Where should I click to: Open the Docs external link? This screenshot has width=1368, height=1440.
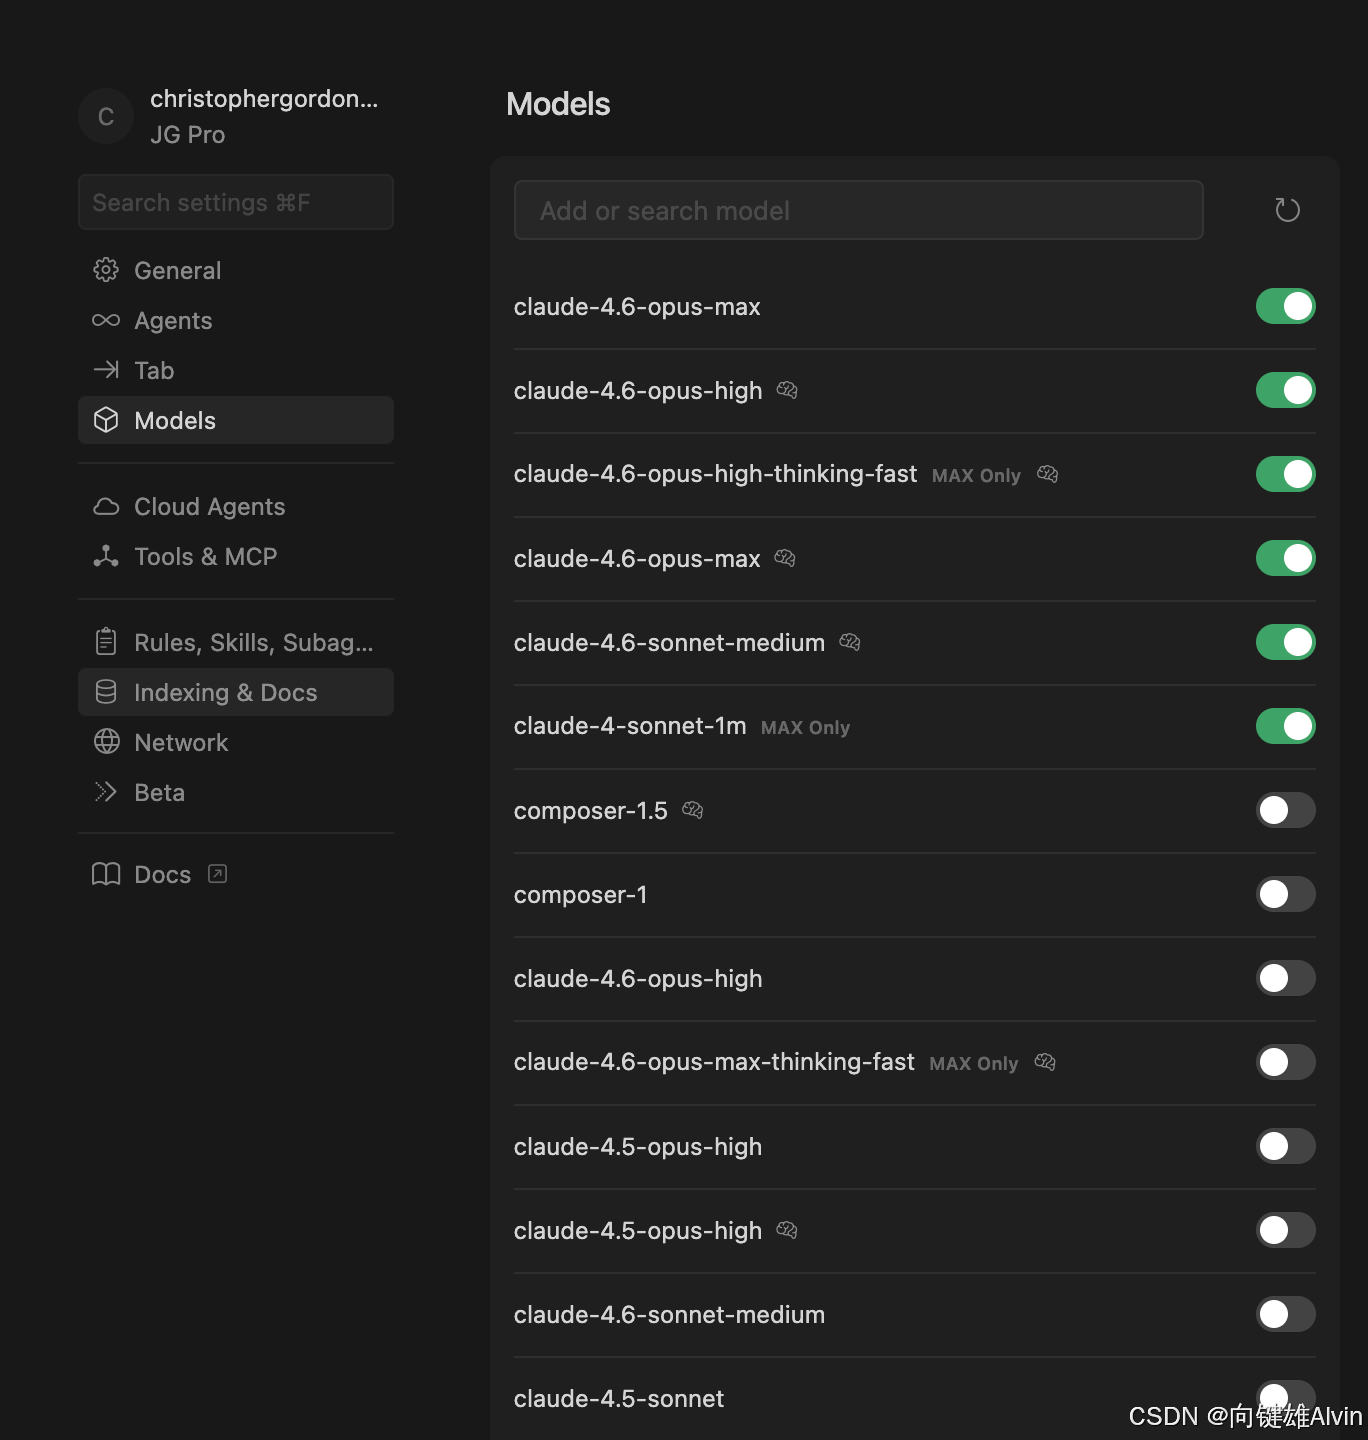(236, 874)
